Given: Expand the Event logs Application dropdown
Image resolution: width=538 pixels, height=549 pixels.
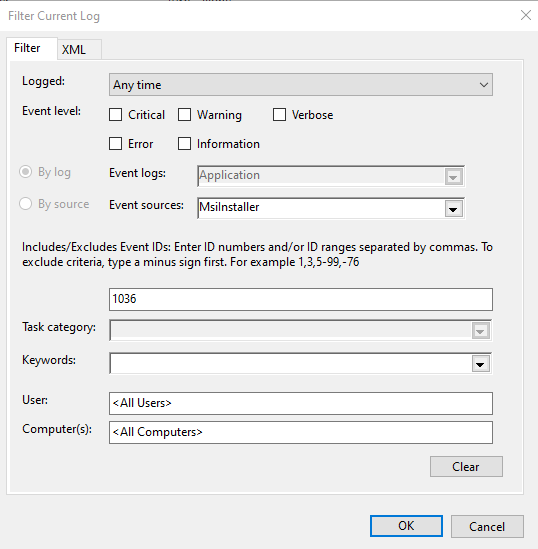Looking at the screenshot, I should coord(454,177).
